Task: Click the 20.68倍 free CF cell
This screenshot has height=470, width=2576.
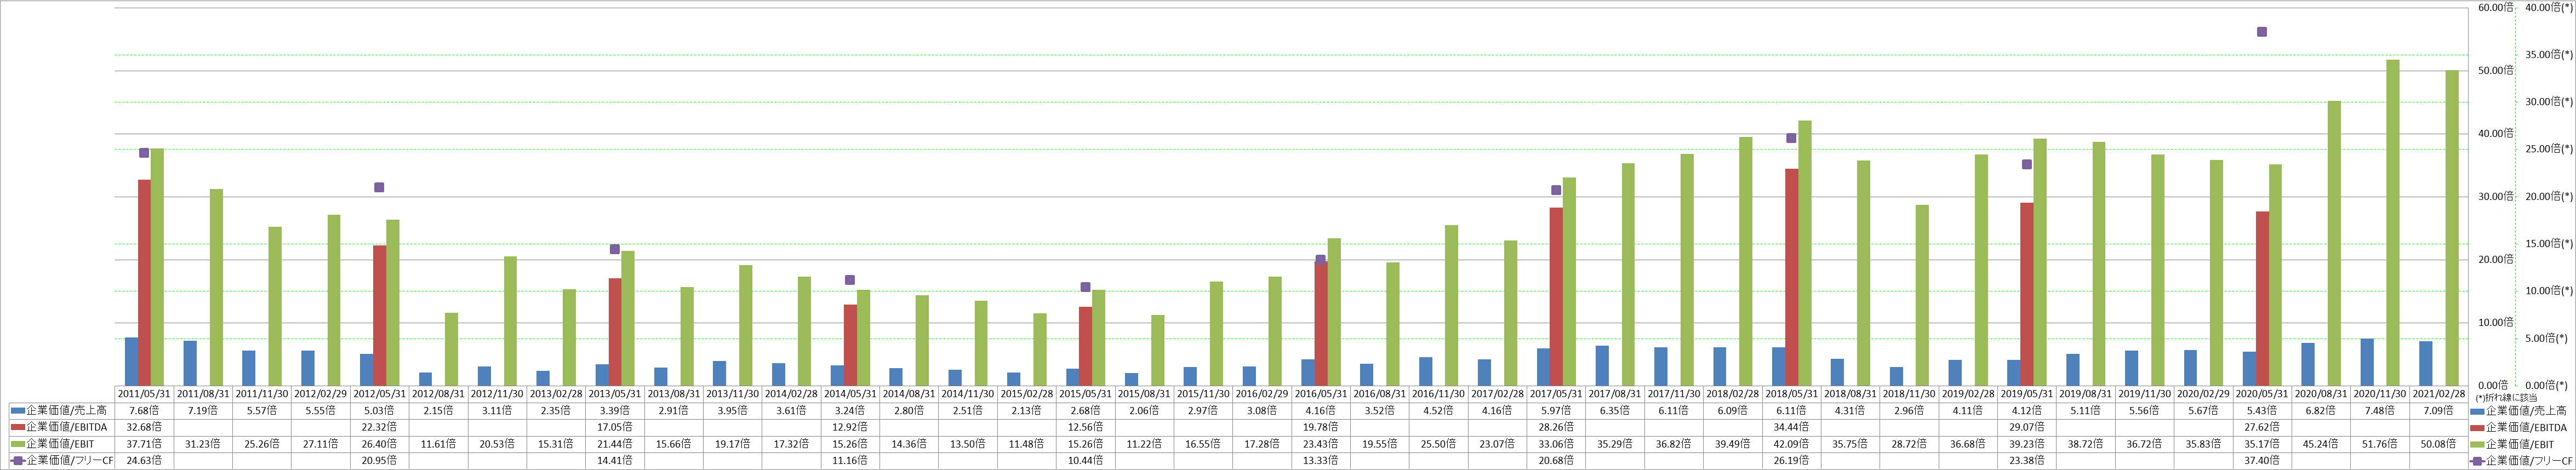Action: (x=1556, y=460)
